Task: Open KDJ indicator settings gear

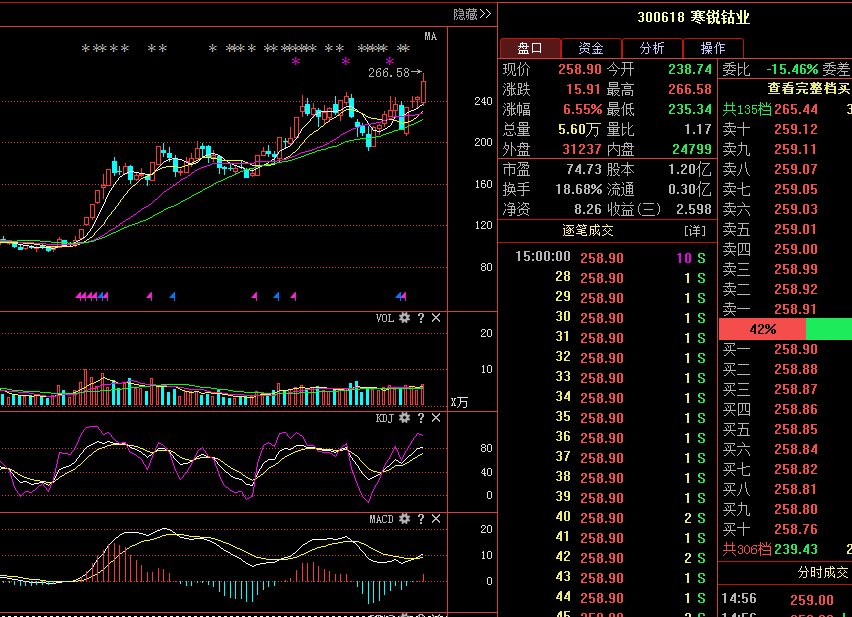Action: tap(404, 418)
